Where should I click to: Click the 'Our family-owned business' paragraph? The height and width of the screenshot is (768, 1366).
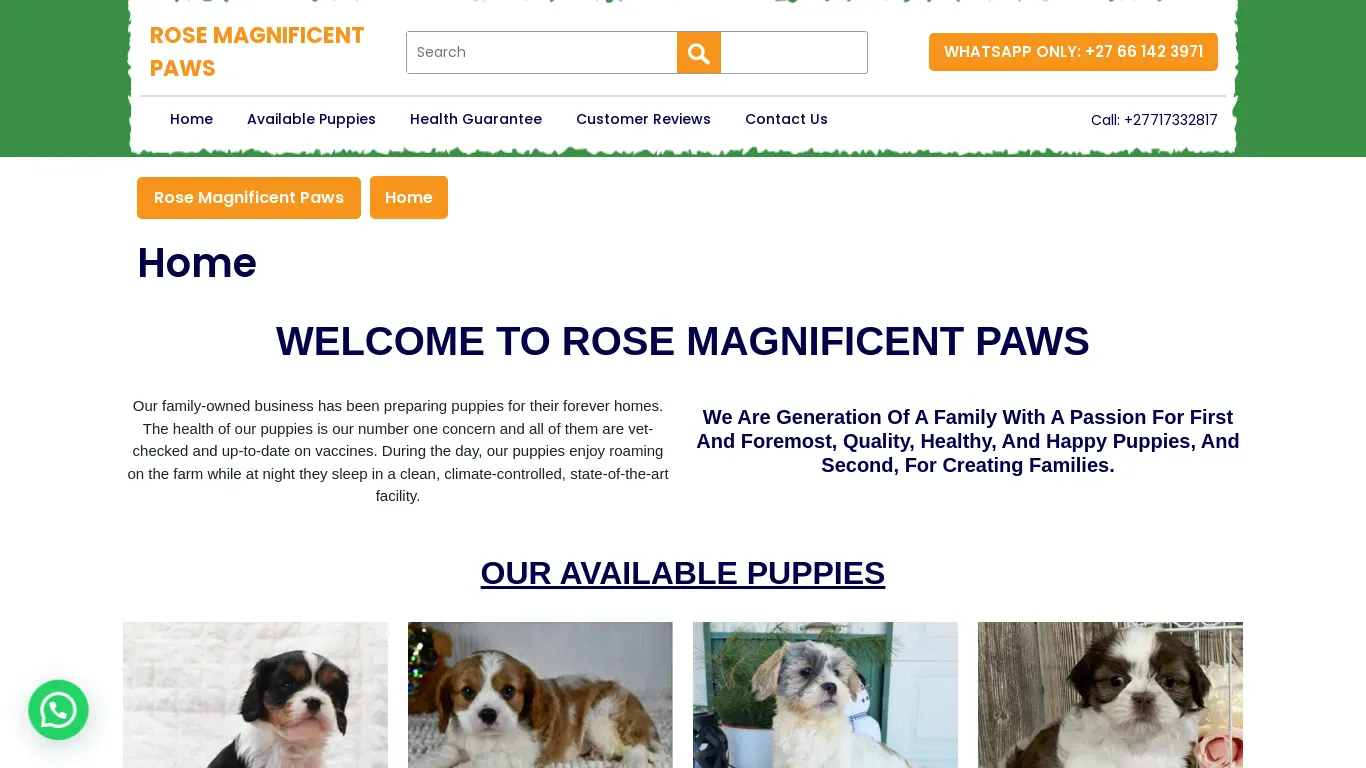tap(398, 451)
